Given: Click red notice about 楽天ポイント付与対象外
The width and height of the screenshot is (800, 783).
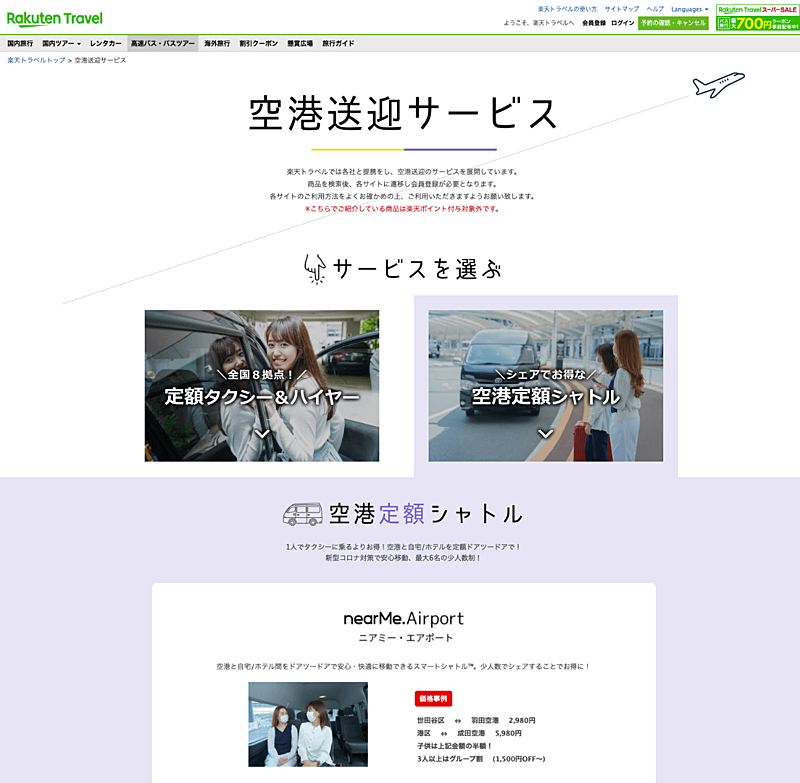Looking at the screenshot, I should (x=403, y=209).
